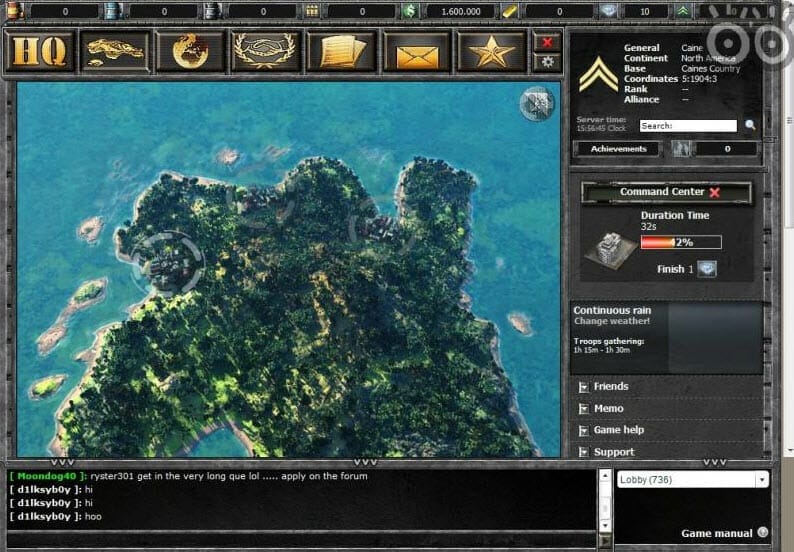Open the Lobby (736) chat dropdown

click(x=692, y=480)
